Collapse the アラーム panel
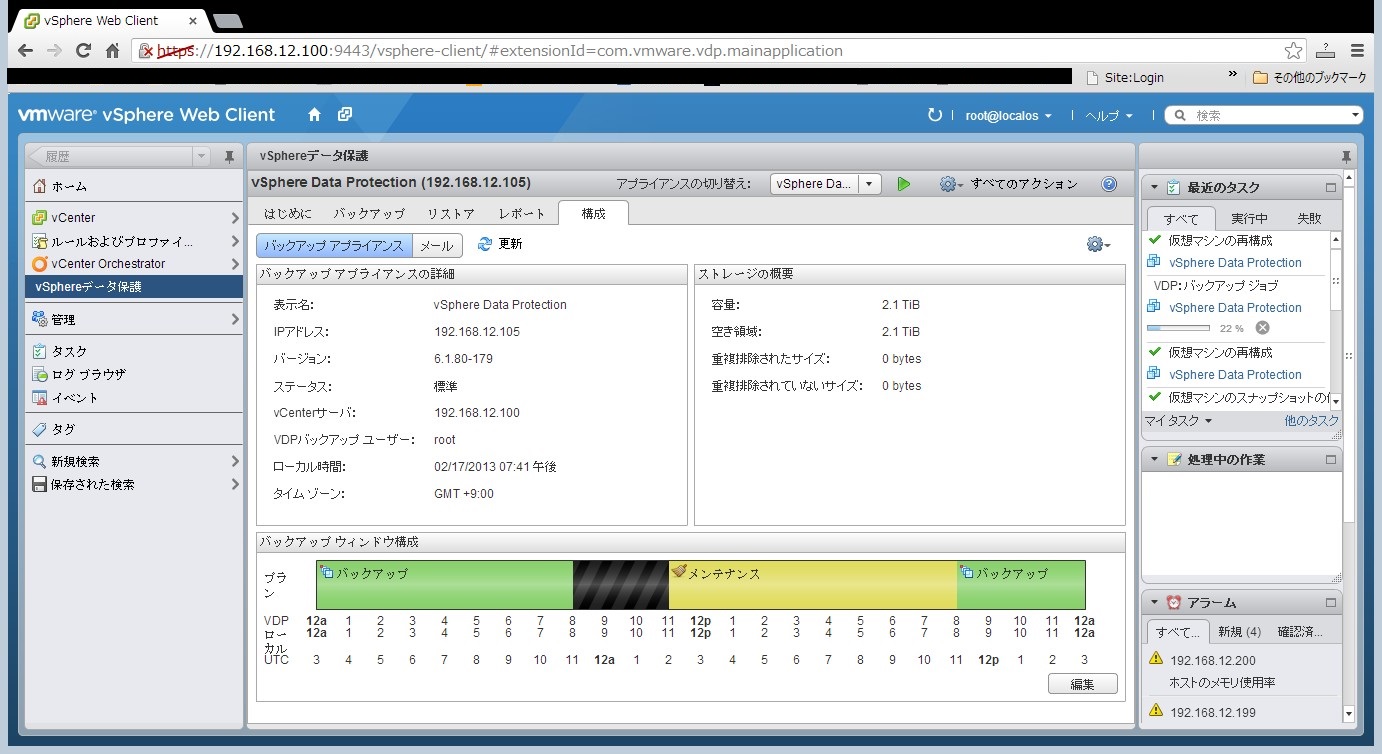This screenshot has width=1382, height=754. pos(1155,603)
